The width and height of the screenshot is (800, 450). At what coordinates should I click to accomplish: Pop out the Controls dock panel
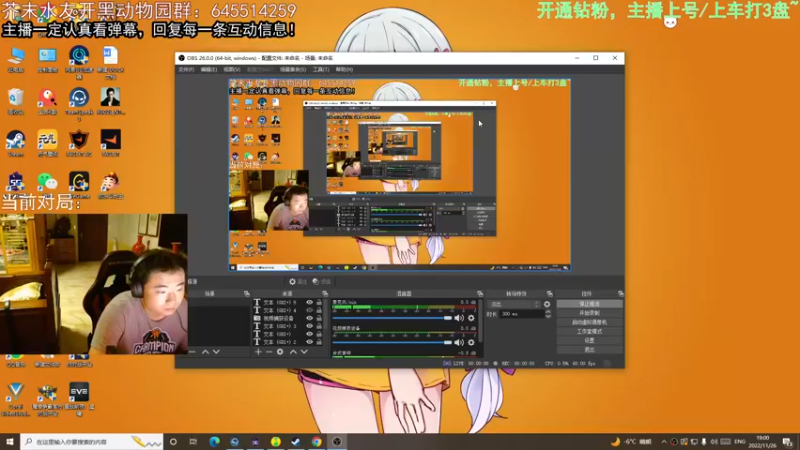tap(620, 294)
